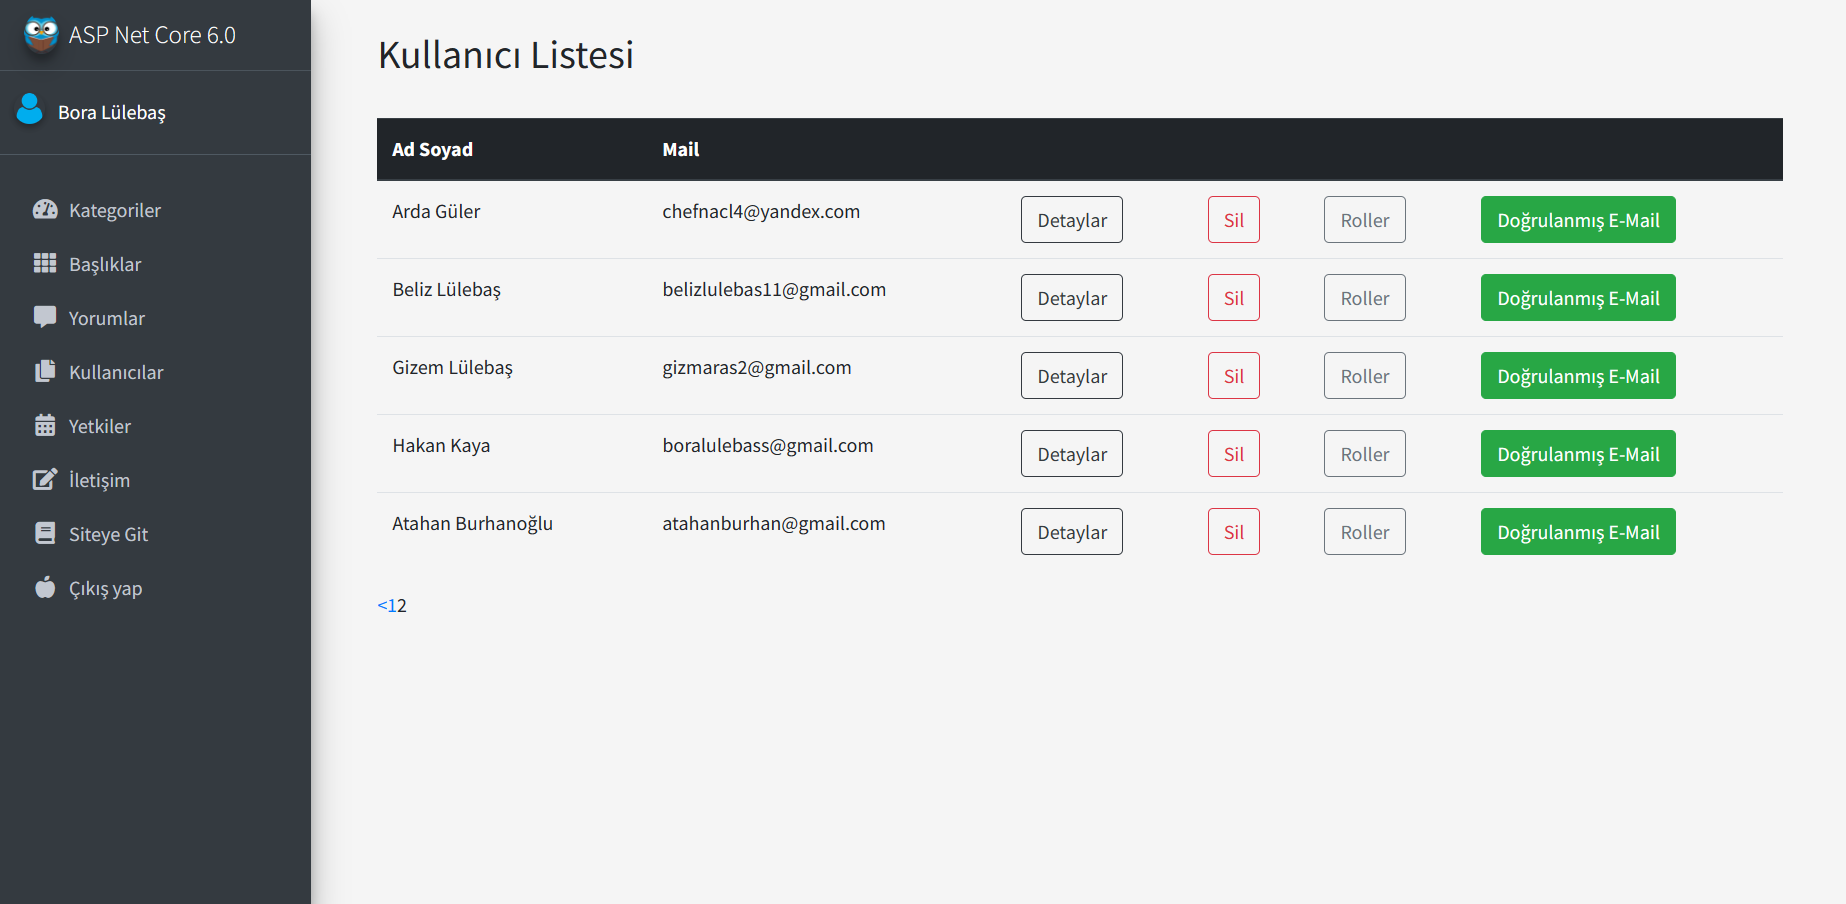Click the Kullanıcılar copy icon

coord(45,371)
